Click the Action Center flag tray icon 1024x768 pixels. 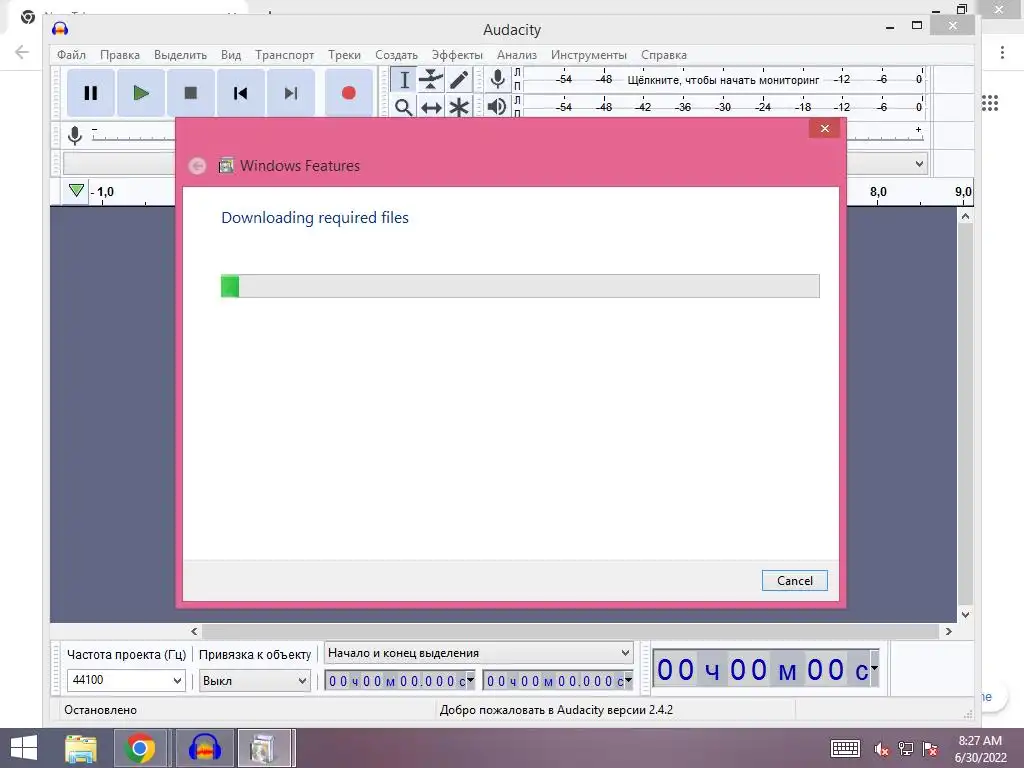930,749
